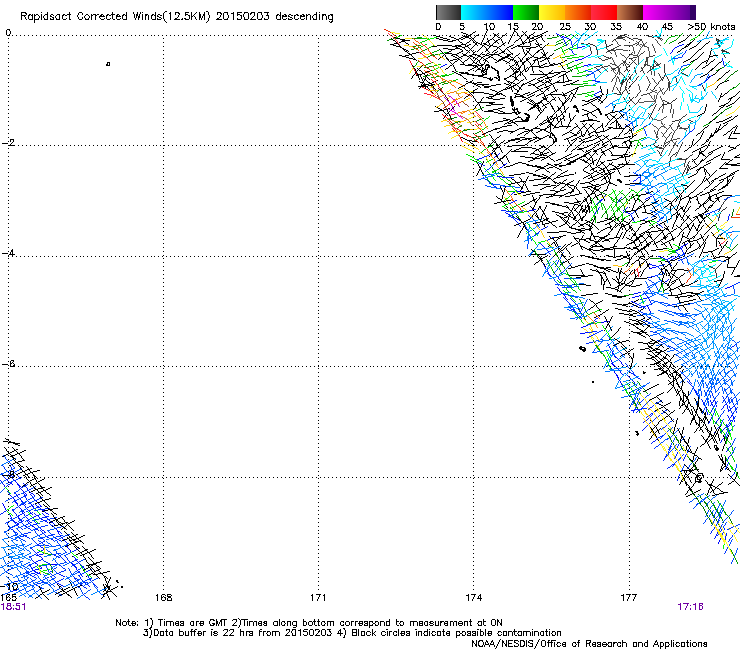Click the latitude axis label '-8'
The image size is (740, 650).
pos(8,474)
